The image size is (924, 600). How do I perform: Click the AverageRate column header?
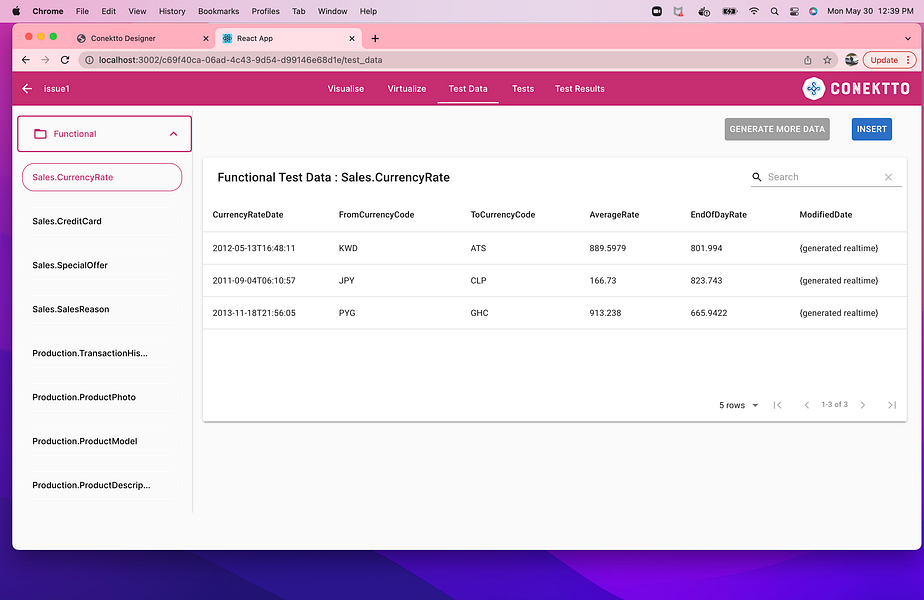pos(614,215)
